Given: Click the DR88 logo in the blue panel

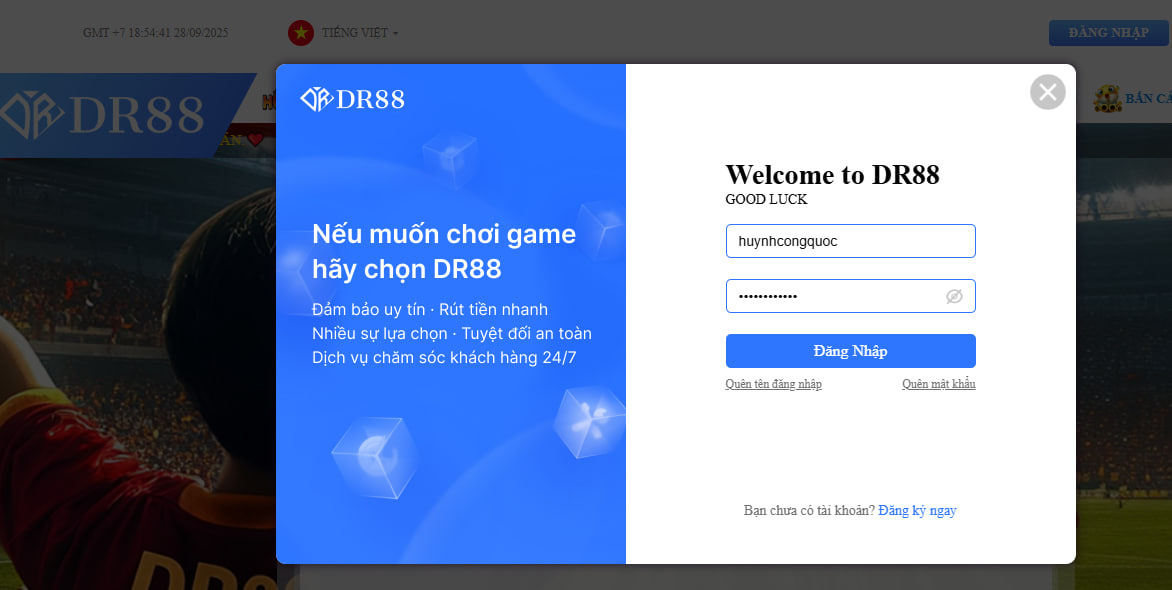Looking at the screenshot, I should coord(353,99).
